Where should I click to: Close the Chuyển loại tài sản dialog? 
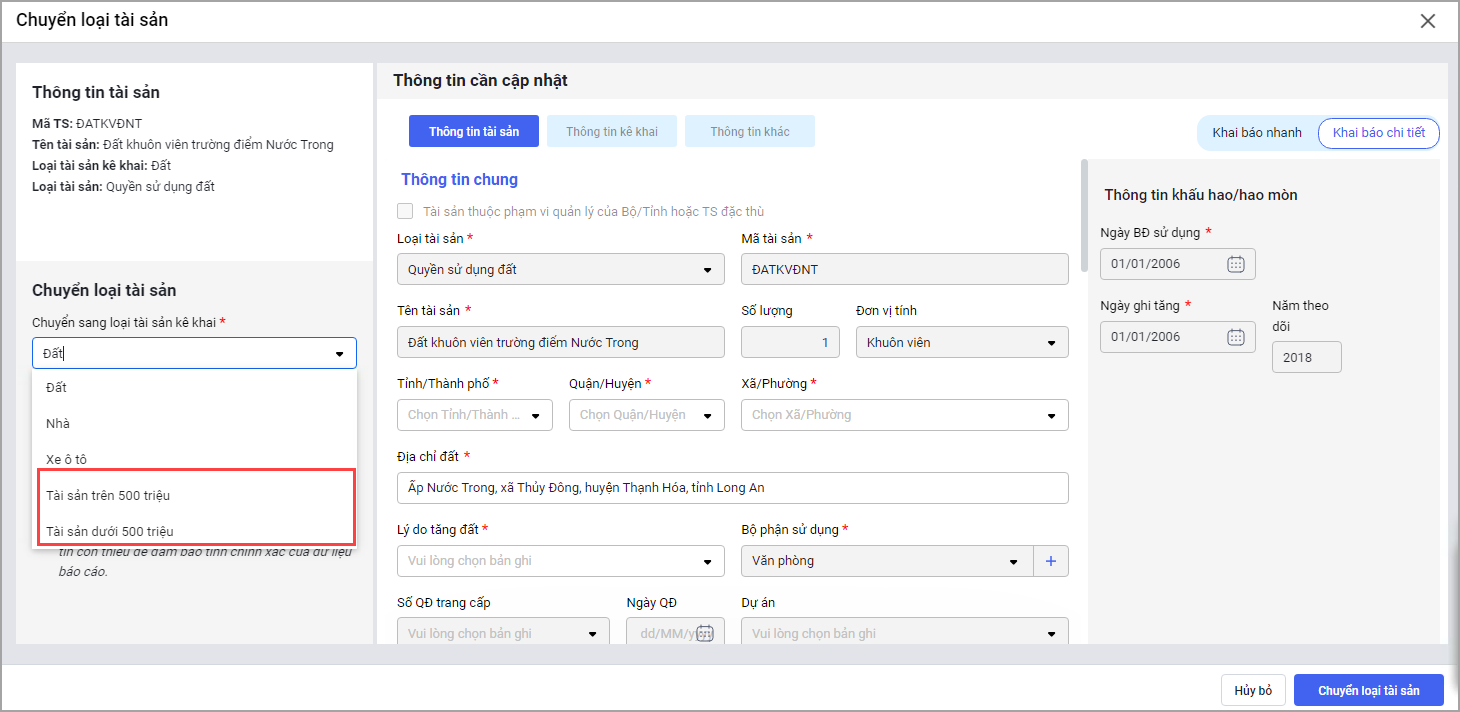(x=1428, y=21)
